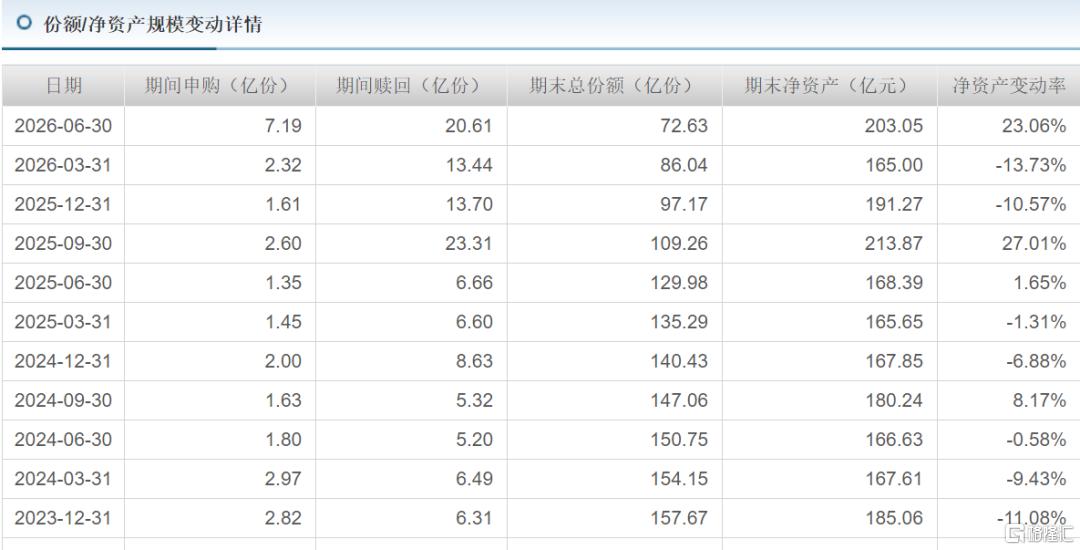
Task: Click the 72.63 total shares cell
Action: (x=614, y=126)
